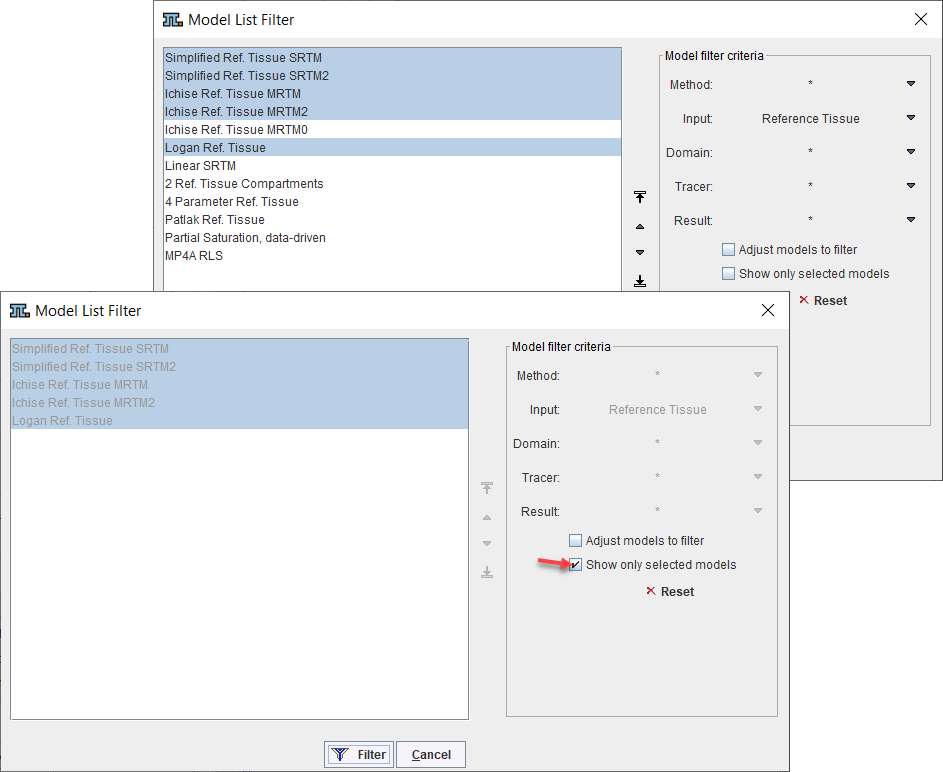Move model down one in back window
The height and width of the screenshot is (772, 943).
tap(640, 253)
